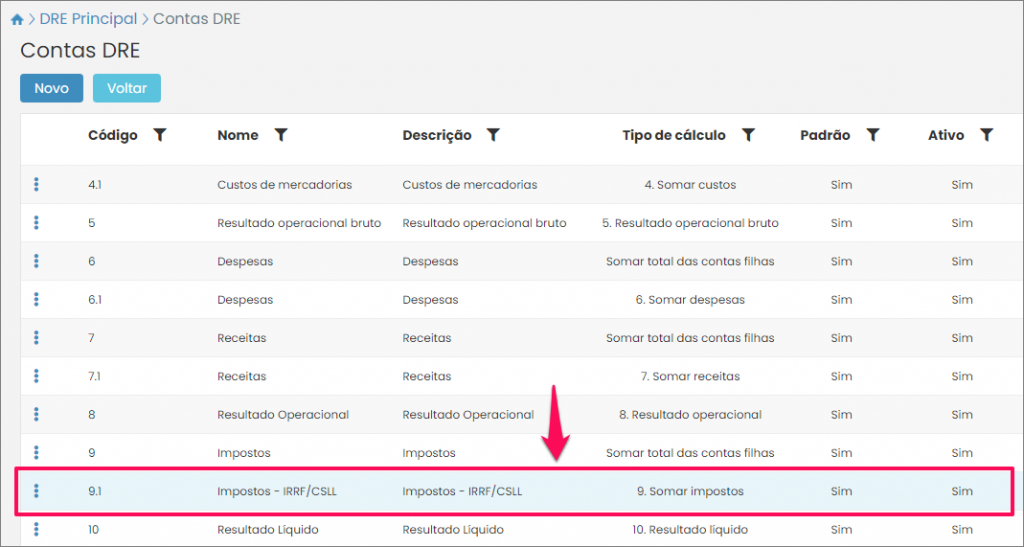The width and height of the screenshot is (1024, 547).
Task: Open three-dot menu for code 7.1 row
Action: 37,376
